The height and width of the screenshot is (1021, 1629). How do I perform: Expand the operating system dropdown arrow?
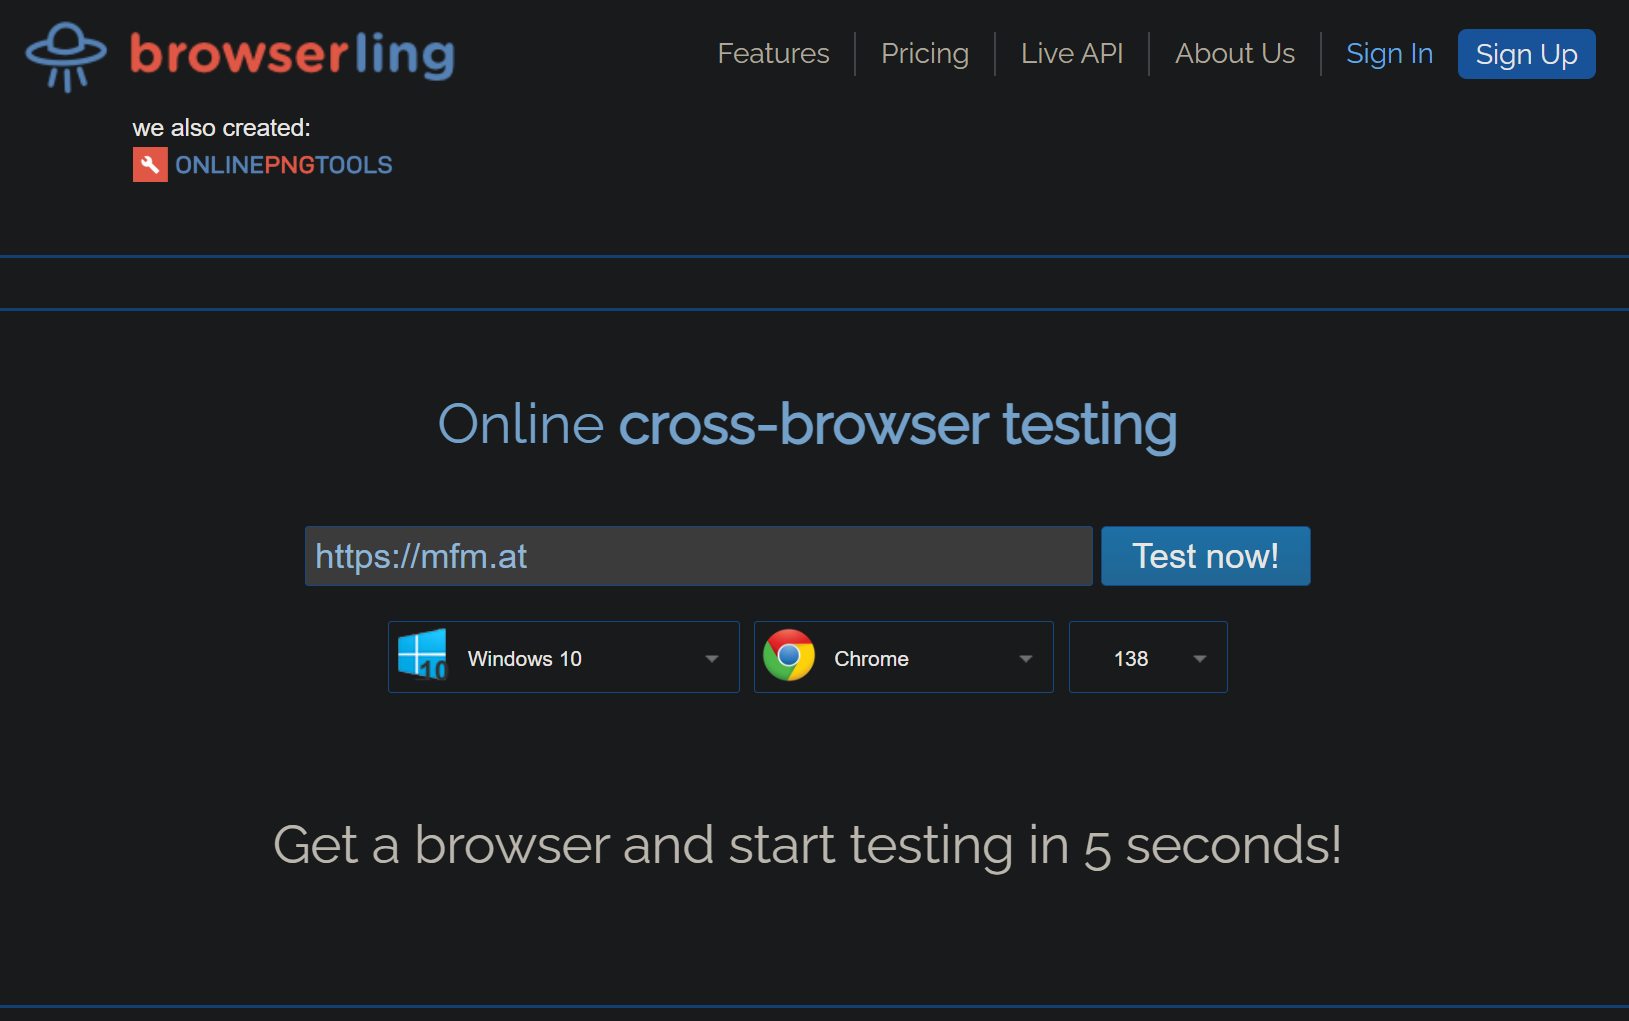click(712, 658)
